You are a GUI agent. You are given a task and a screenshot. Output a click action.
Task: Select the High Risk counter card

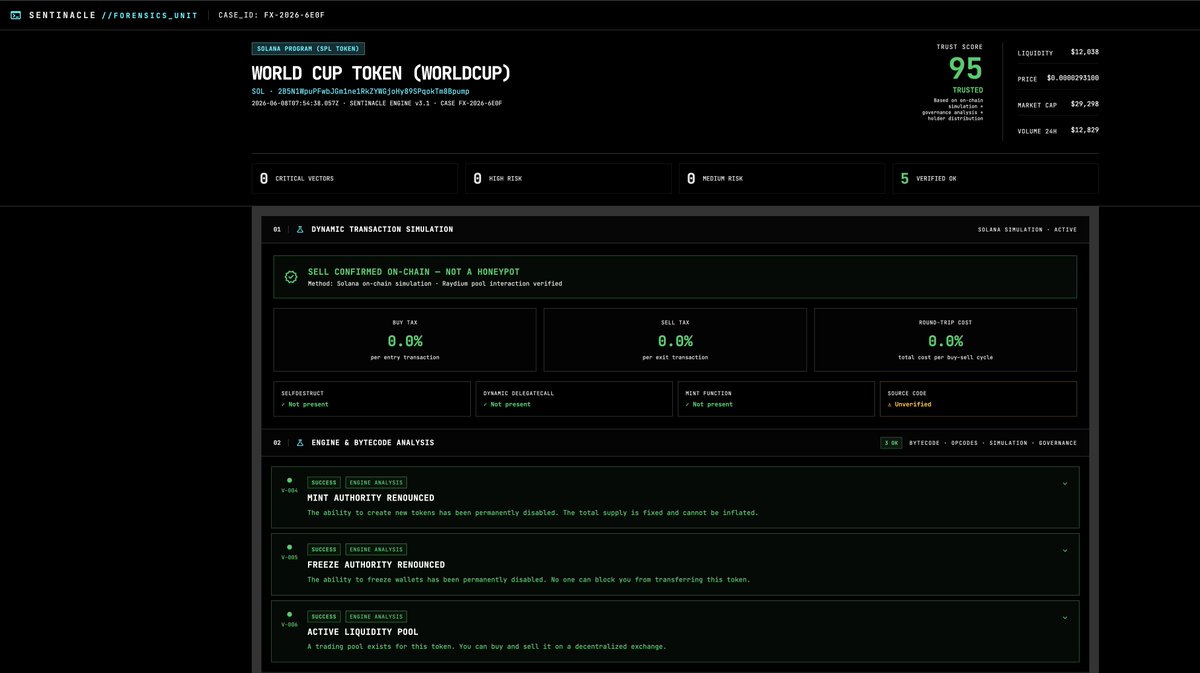569,178
